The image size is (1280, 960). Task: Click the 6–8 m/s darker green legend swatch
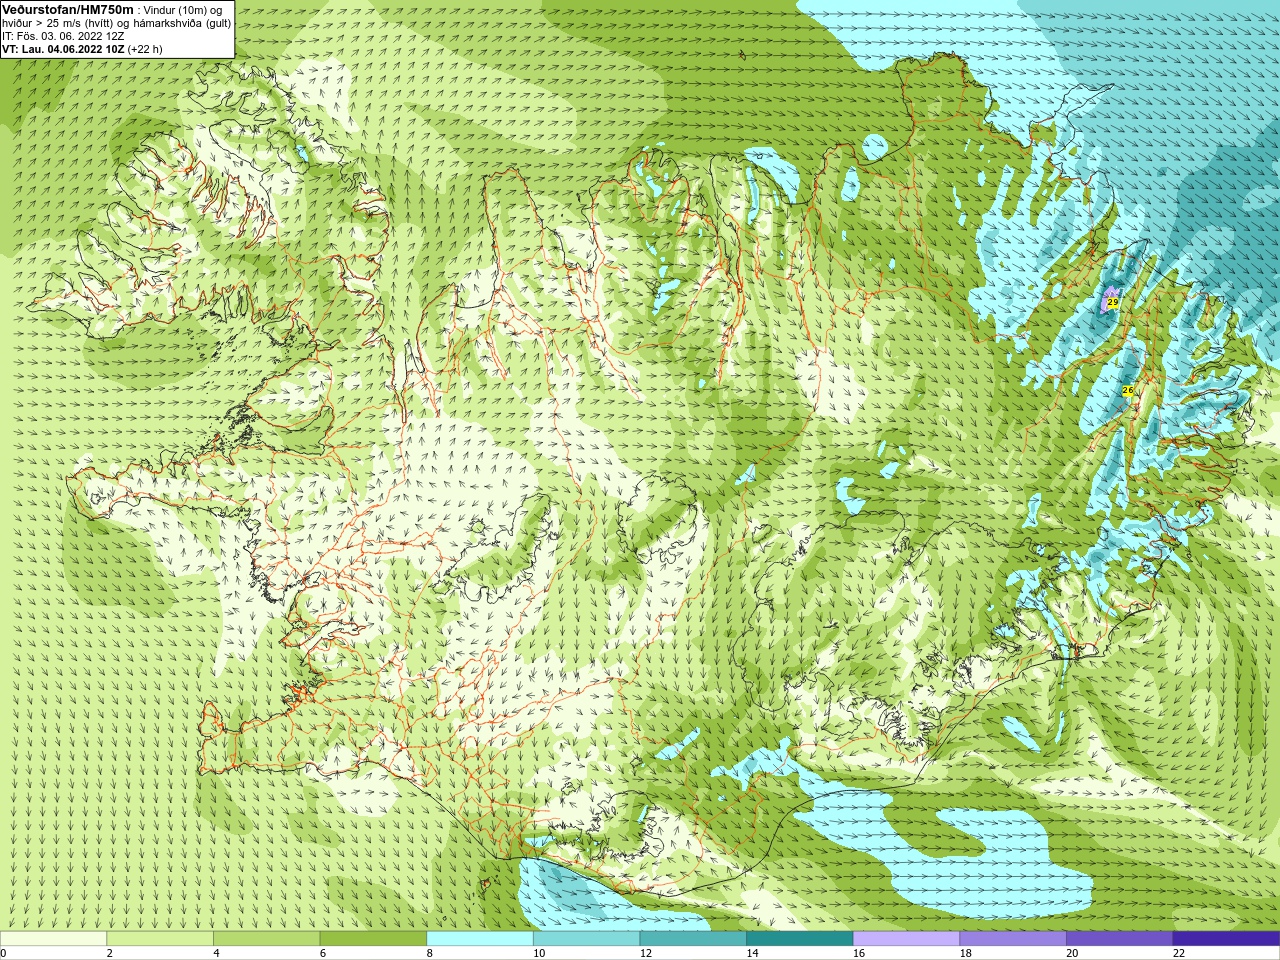pos(373,939)
